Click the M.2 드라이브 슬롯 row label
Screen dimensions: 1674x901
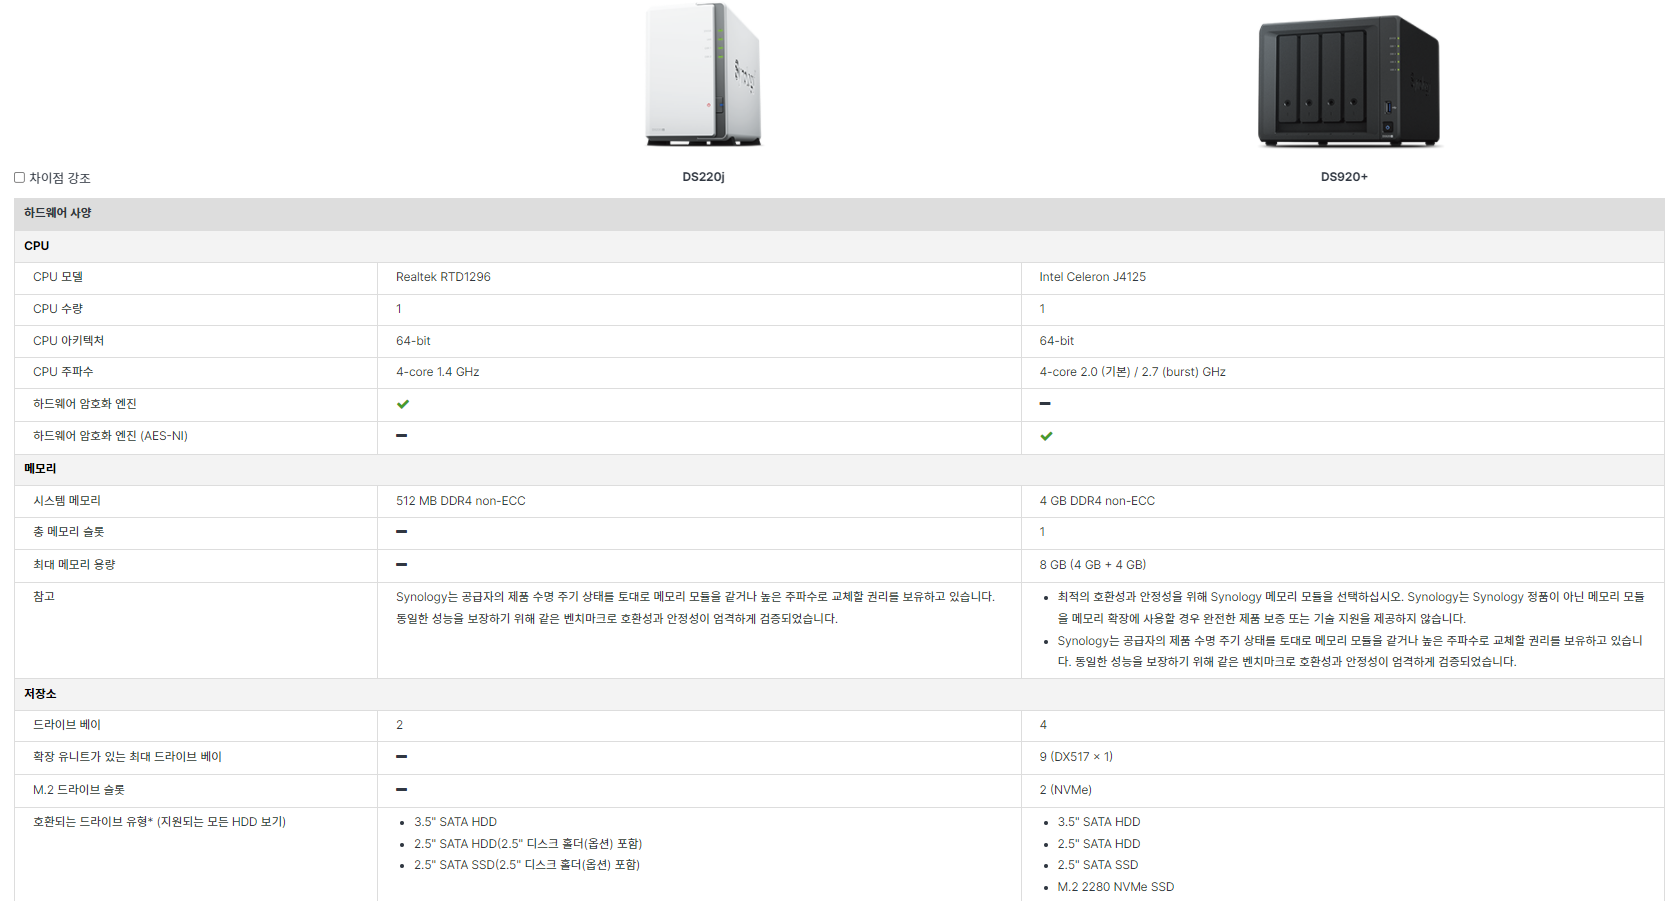pyautogui.click(x=79, y=790)
